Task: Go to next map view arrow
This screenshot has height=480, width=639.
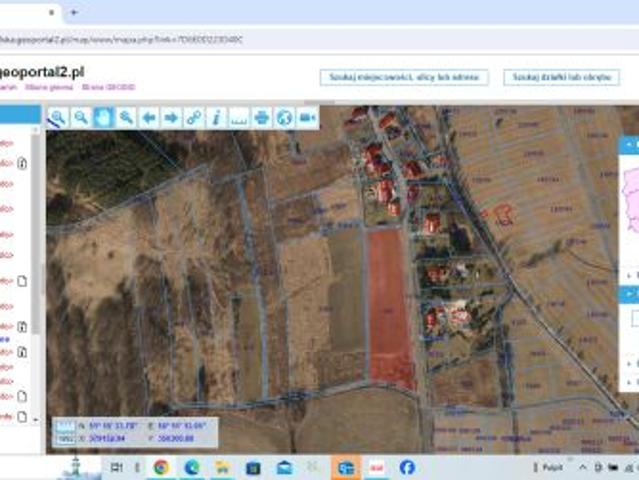Action: [171, 118]
